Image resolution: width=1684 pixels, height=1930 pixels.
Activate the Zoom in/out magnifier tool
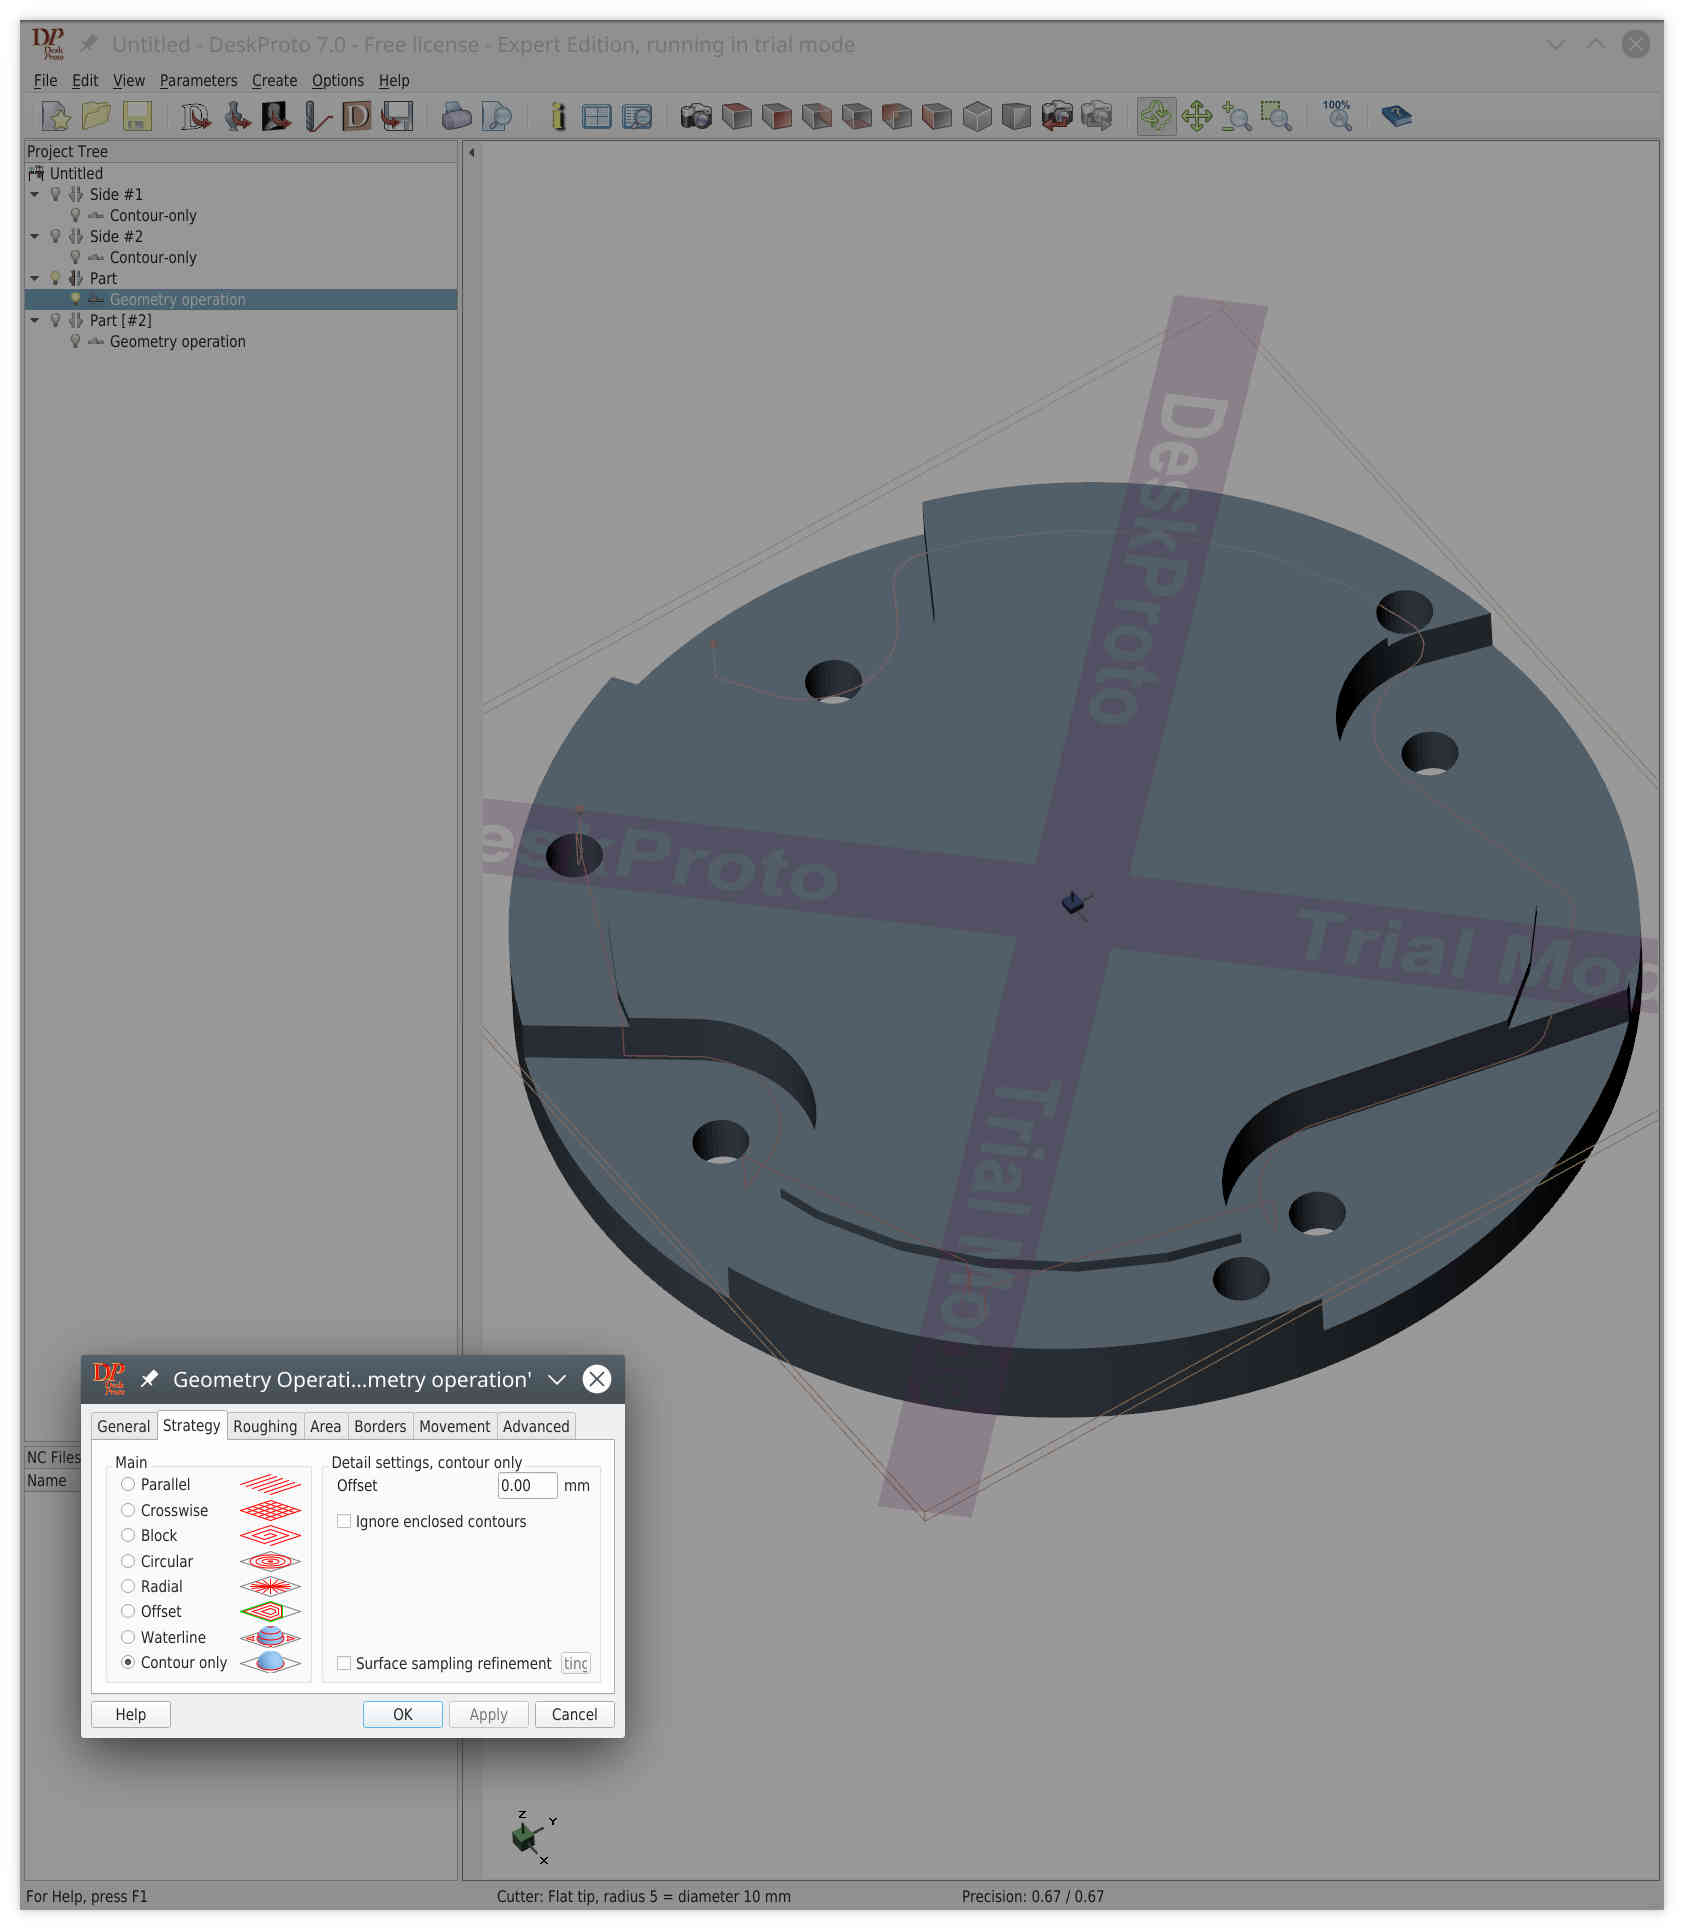(1237, 116)
